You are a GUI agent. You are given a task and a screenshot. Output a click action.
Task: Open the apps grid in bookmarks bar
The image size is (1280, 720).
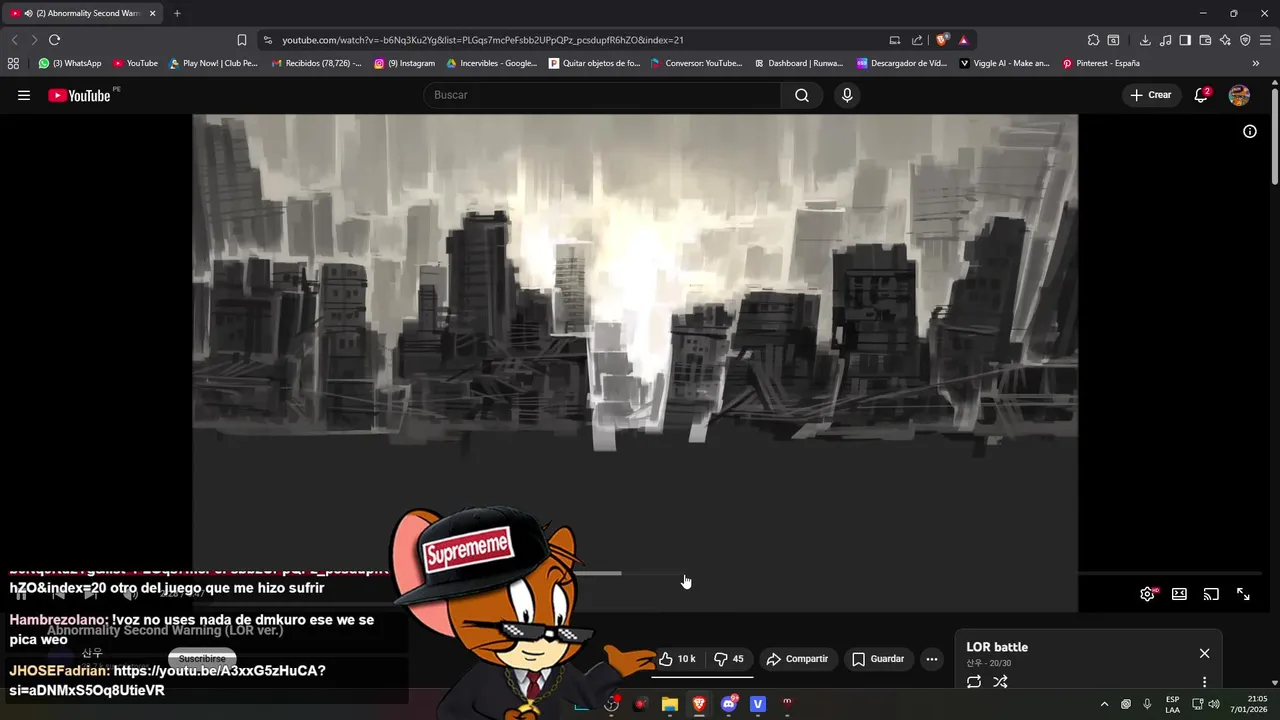[x=13, y=63]
